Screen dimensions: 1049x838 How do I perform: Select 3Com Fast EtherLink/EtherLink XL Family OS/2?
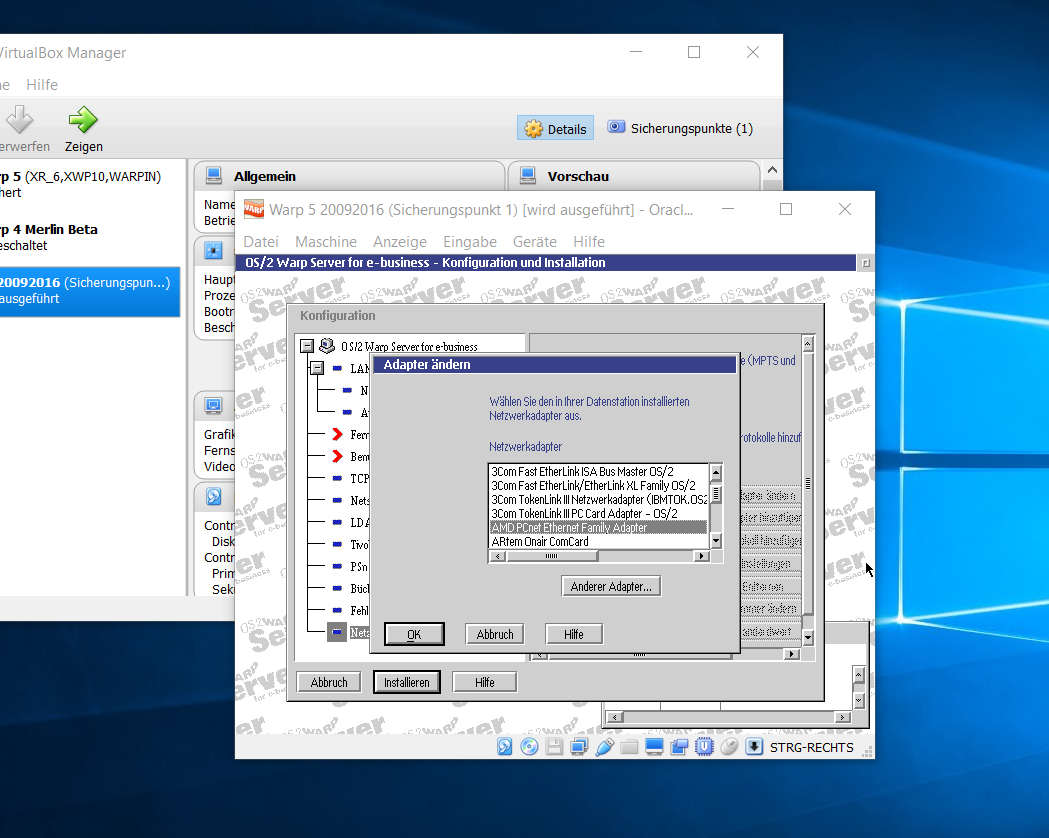point(599,486)
